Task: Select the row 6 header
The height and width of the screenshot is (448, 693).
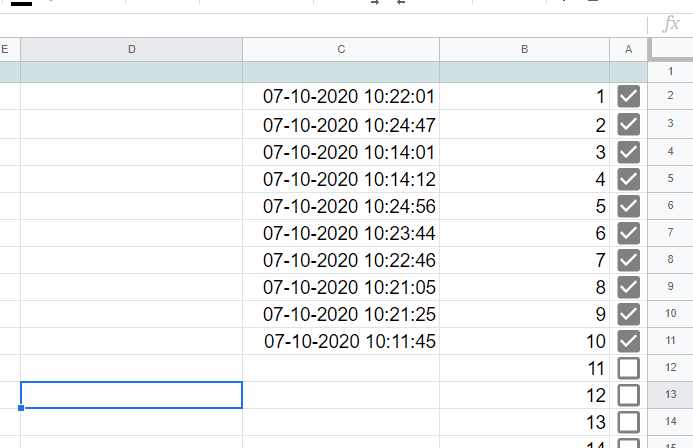Action: pyautogui.click(x=670, y=206)
